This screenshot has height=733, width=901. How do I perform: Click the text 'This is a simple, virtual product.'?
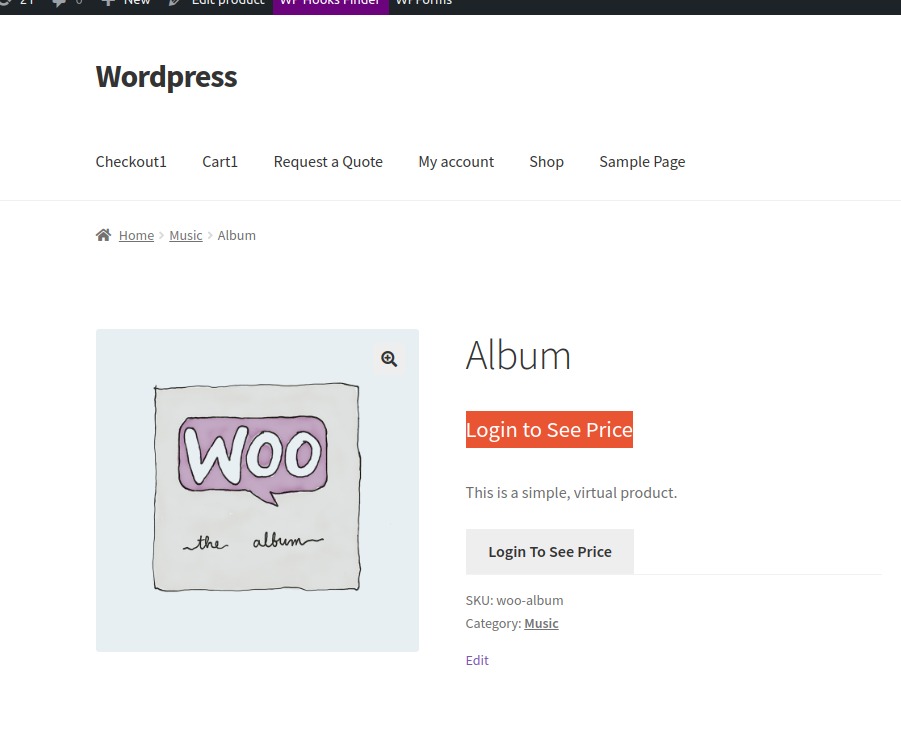(571, 492)
